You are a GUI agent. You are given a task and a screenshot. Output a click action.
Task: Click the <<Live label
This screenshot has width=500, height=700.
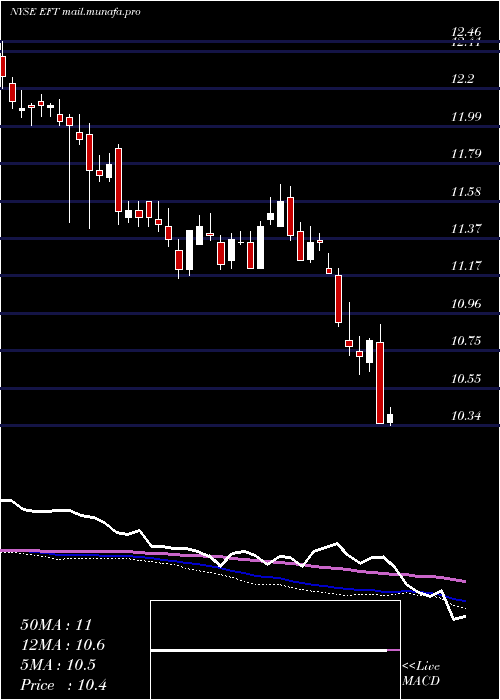pos(421,667)
